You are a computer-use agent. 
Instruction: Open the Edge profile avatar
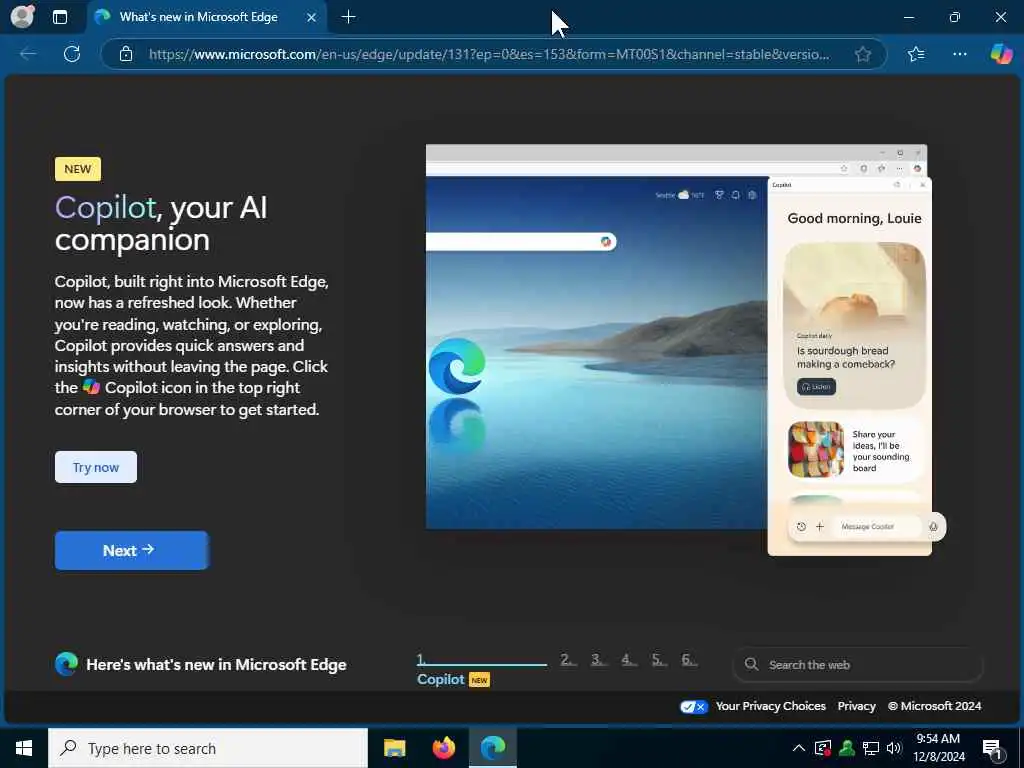pos(22,16)
